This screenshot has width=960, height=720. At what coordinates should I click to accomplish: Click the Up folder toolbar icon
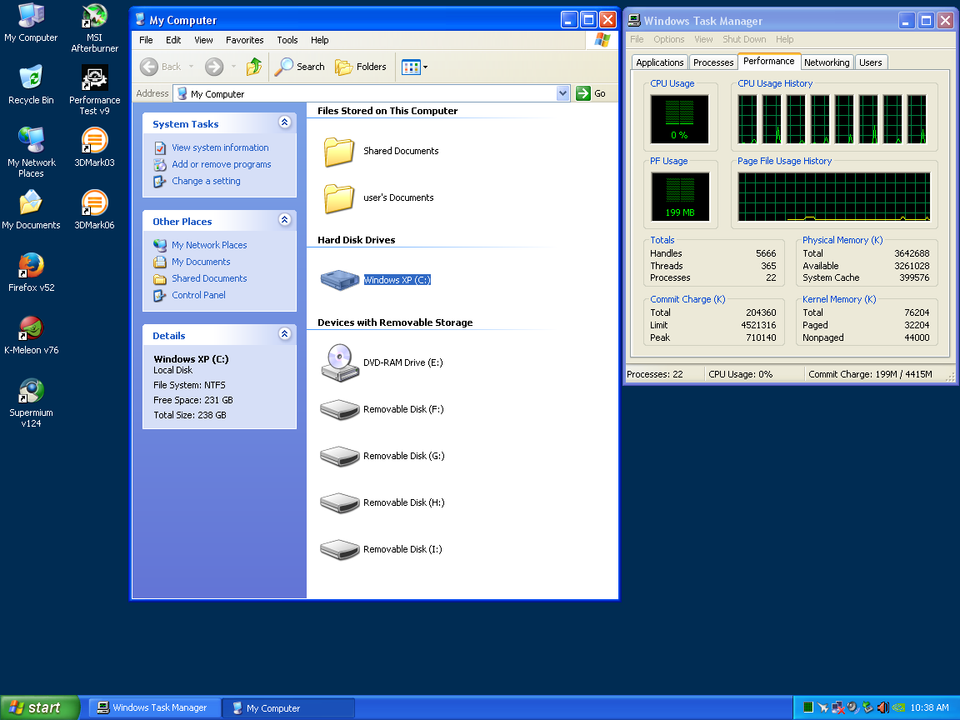(x=254, y=67)
